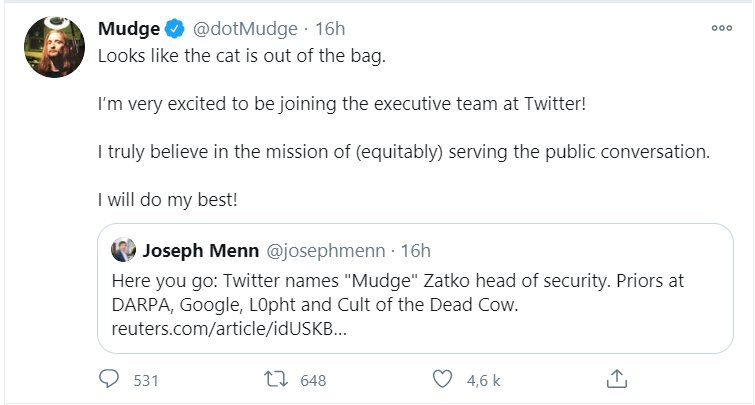Screen dimensions: 755x405
Task: Click the 648 retweets count
Action: (313, 380)
